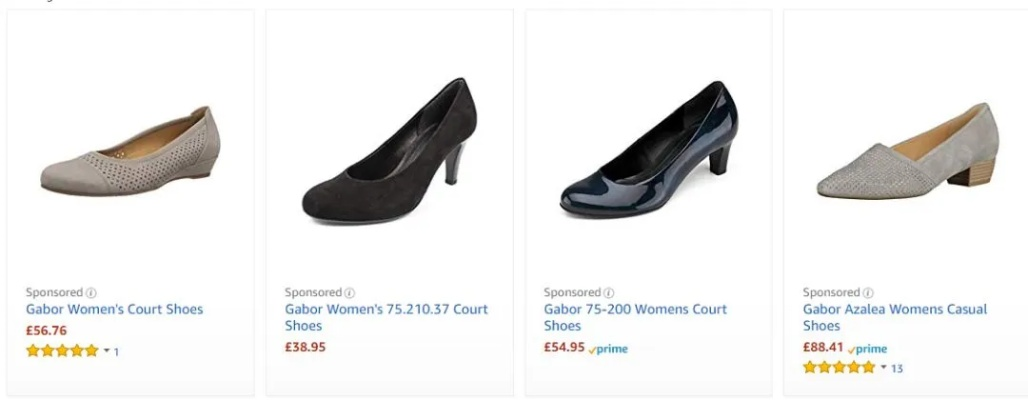Screen dimensions: 1028x400
Task: Expand rating dropdown arrow on first product
Action: [x=106, y=351]
